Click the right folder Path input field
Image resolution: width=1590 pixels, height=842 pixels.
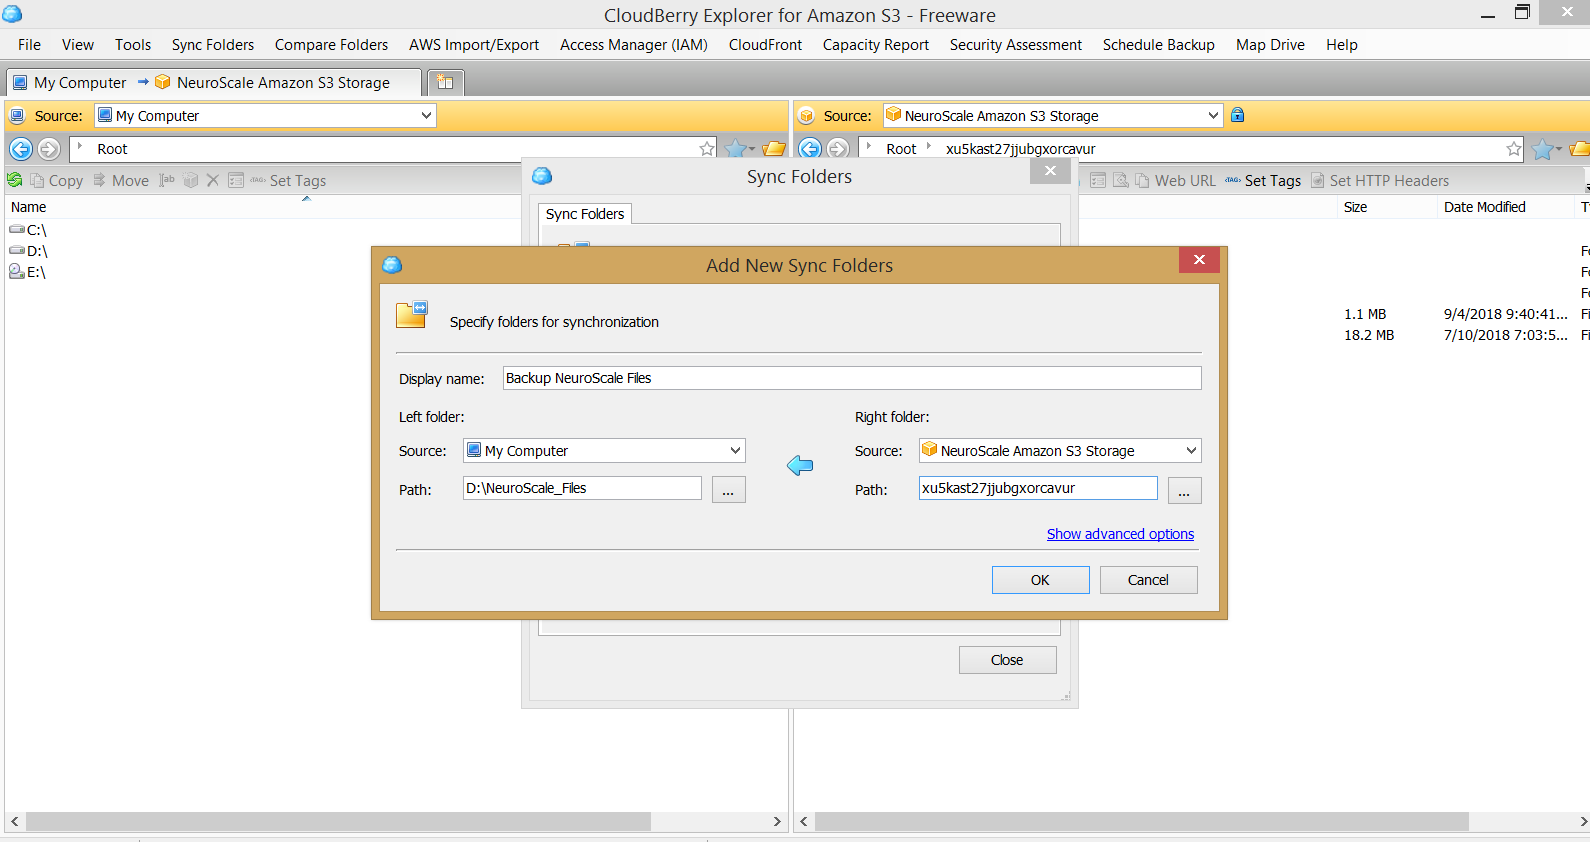point(1038,488)
